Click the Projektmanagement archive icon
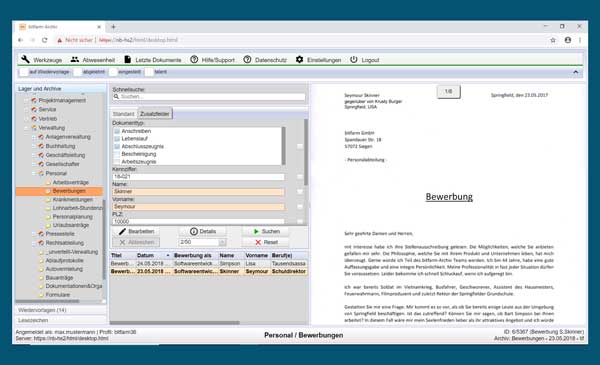 tap(34, 100)
